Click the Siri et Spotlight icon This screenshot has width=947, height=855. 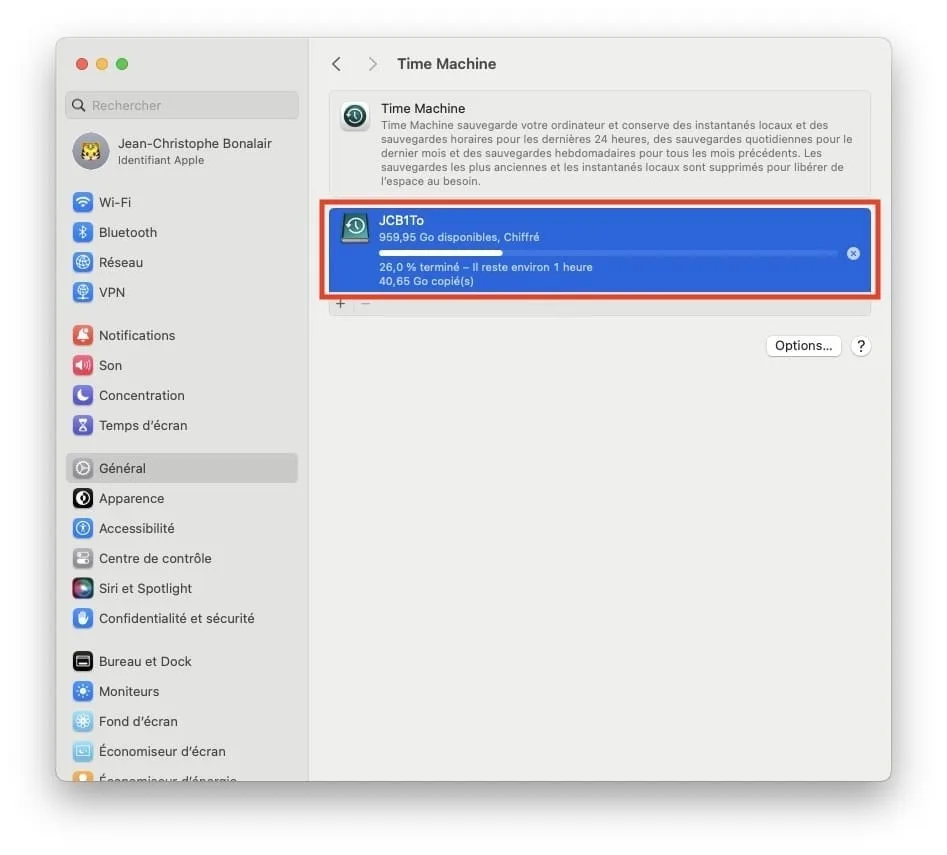83,588
